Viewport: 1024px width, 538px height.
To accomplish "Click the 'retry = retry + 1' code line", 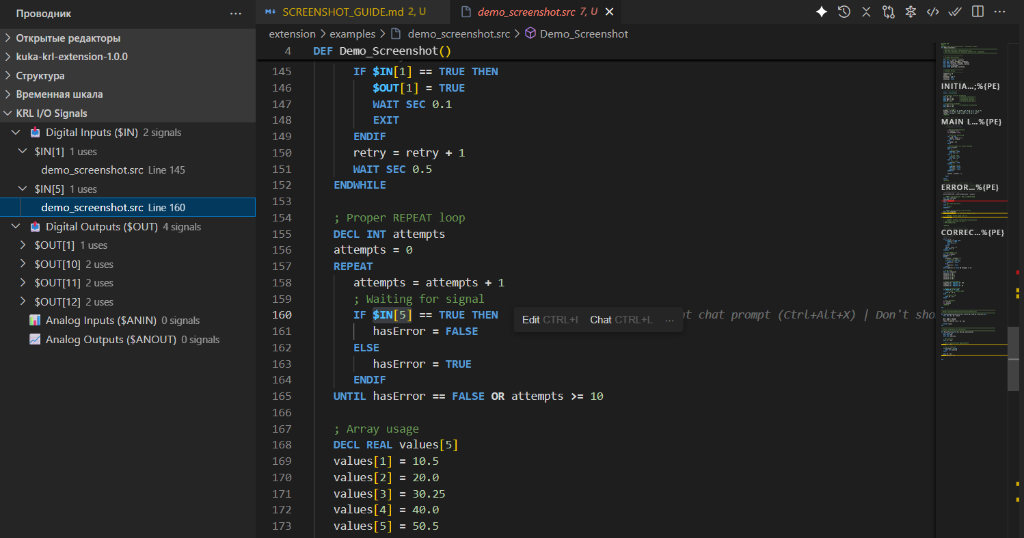I will pyautogui.click(x=409, y=153).
